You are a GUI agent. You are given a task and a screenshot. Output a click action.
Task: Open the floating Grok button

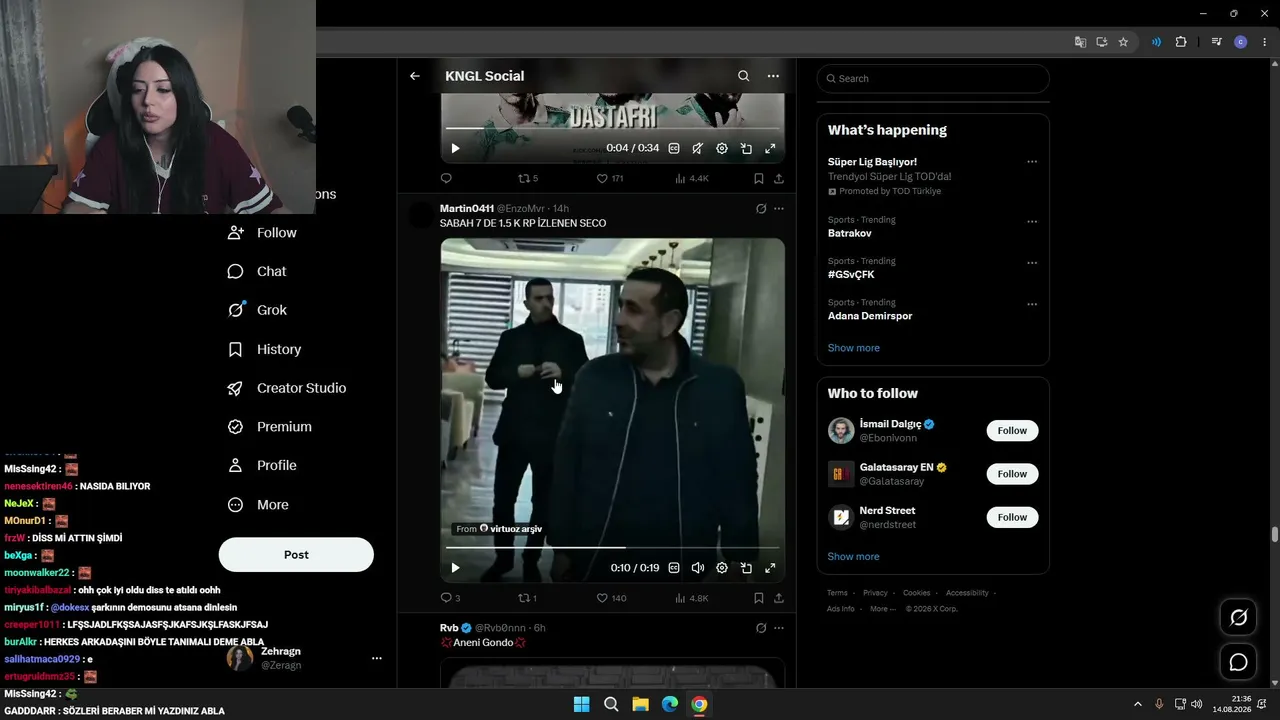[x=1238, y=618]
